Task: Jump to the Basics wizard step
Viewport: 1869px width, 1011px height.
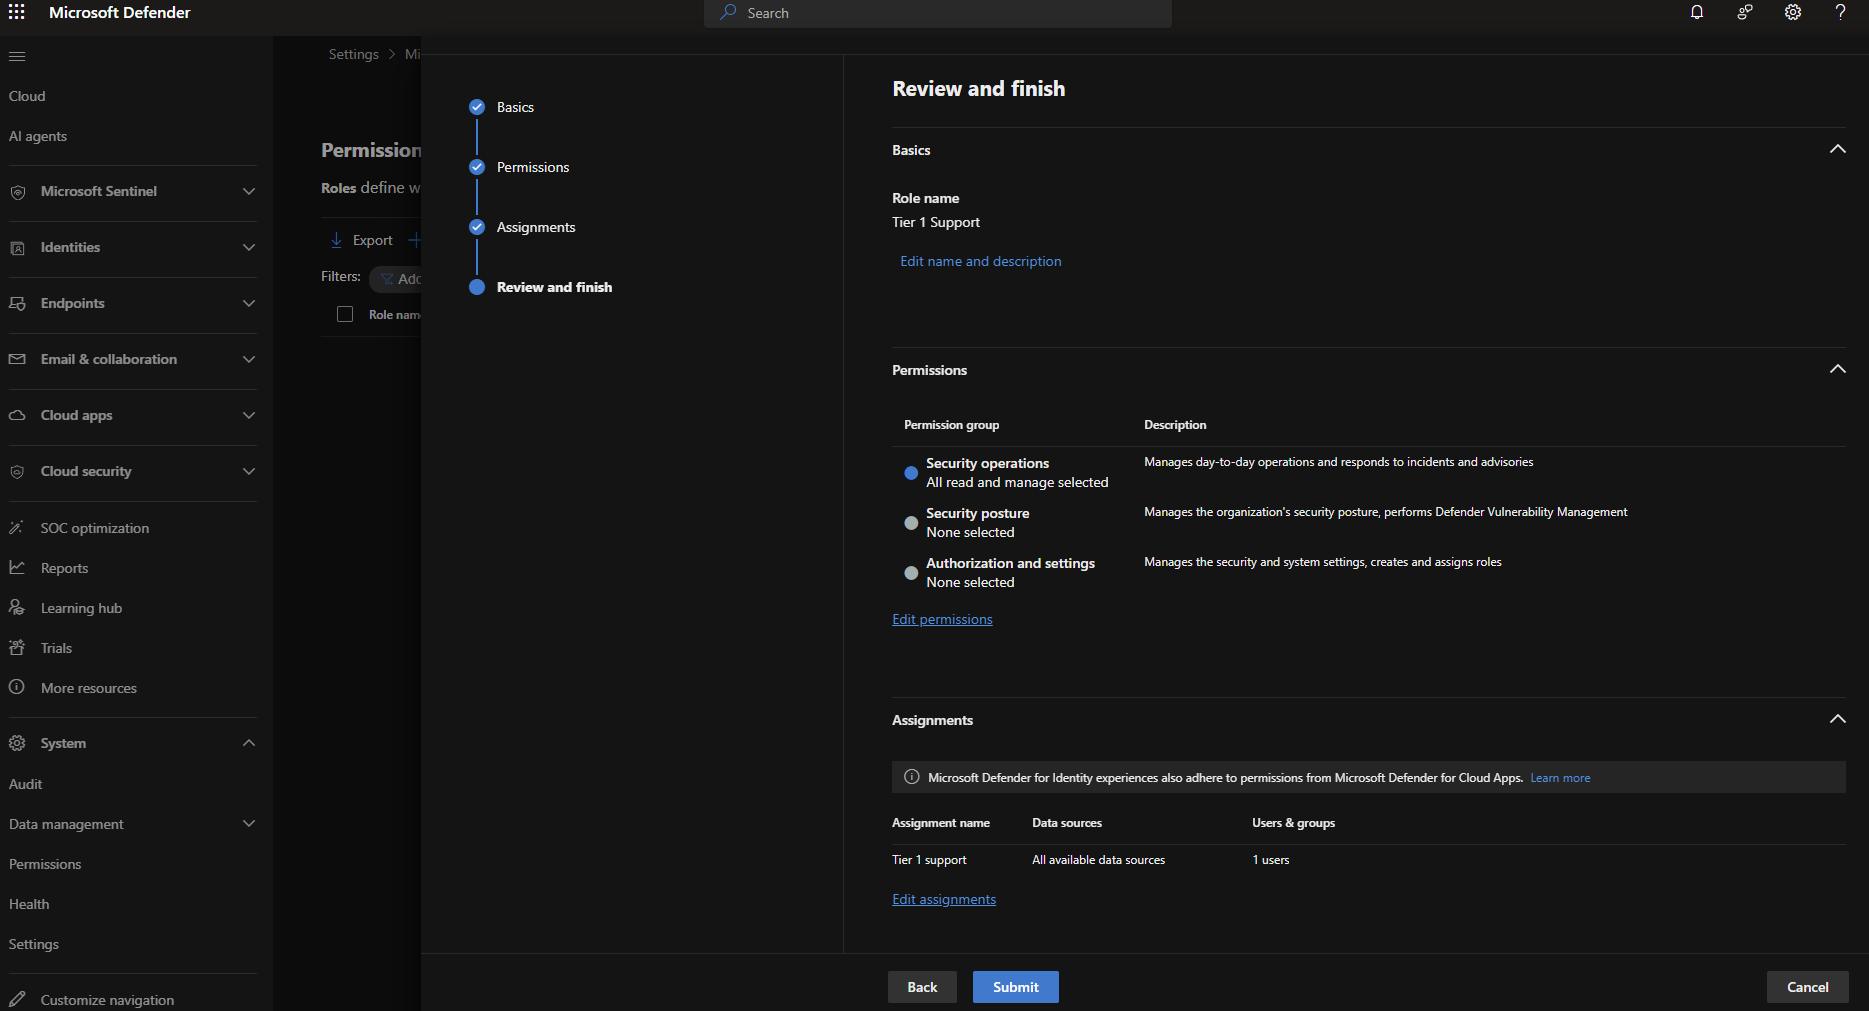Action: click(x=514, y=107)
